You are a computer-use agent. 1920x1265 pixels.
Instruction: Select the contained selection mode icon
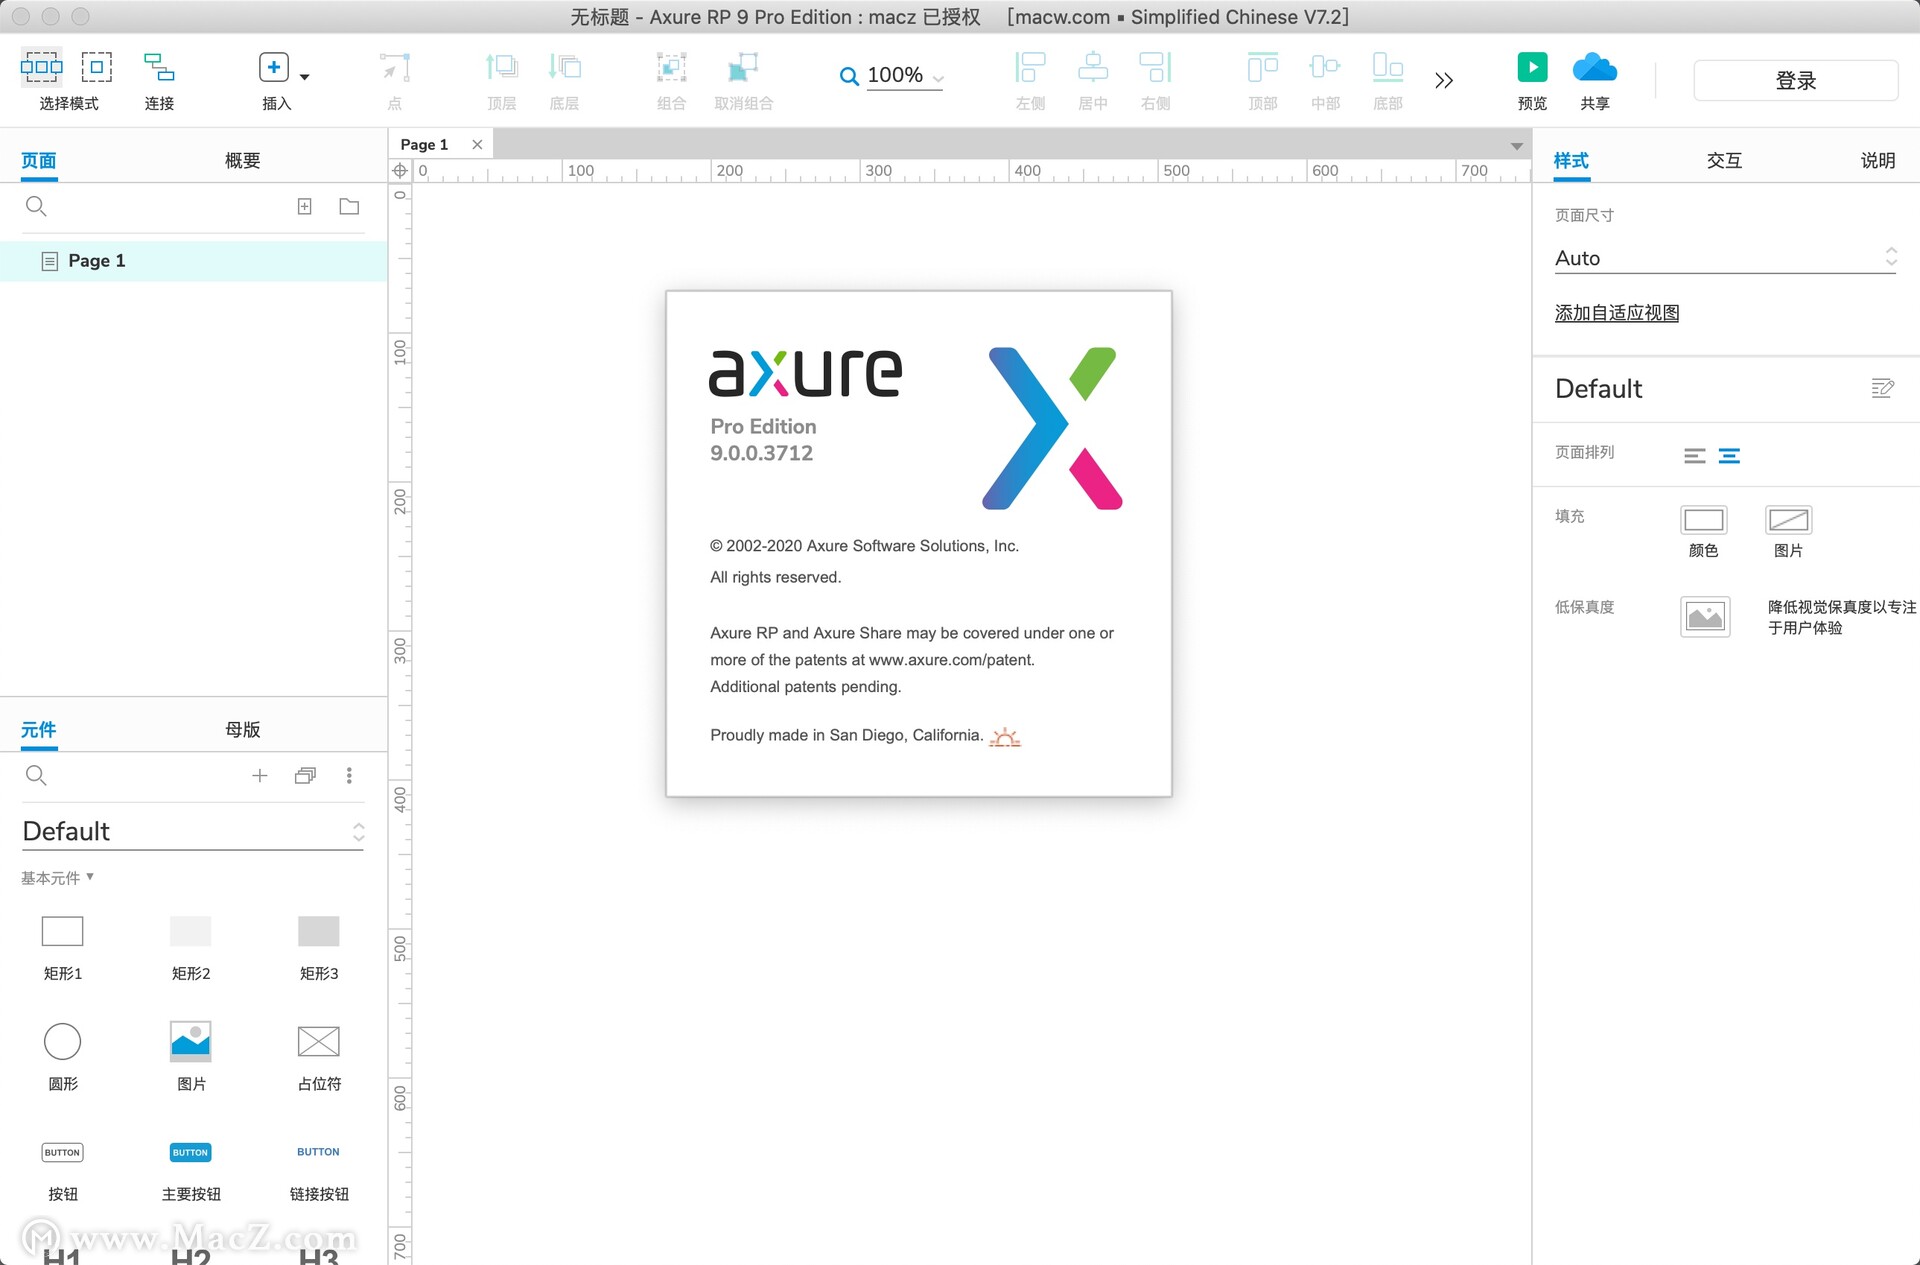pyautogui.click(x=96, y=67)
